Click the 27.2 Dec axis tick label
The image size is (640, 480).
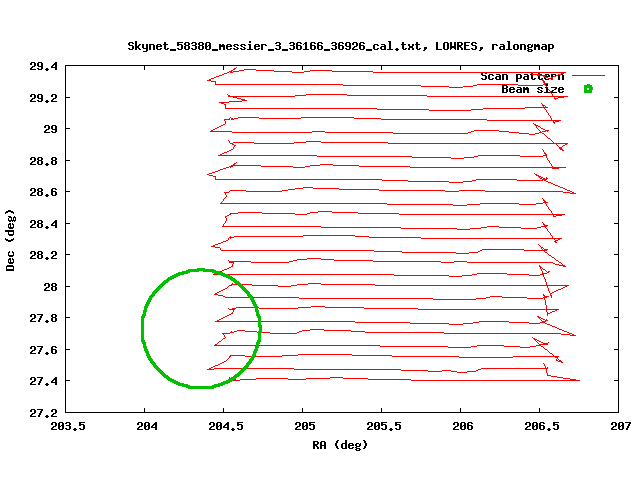(44, 413)
